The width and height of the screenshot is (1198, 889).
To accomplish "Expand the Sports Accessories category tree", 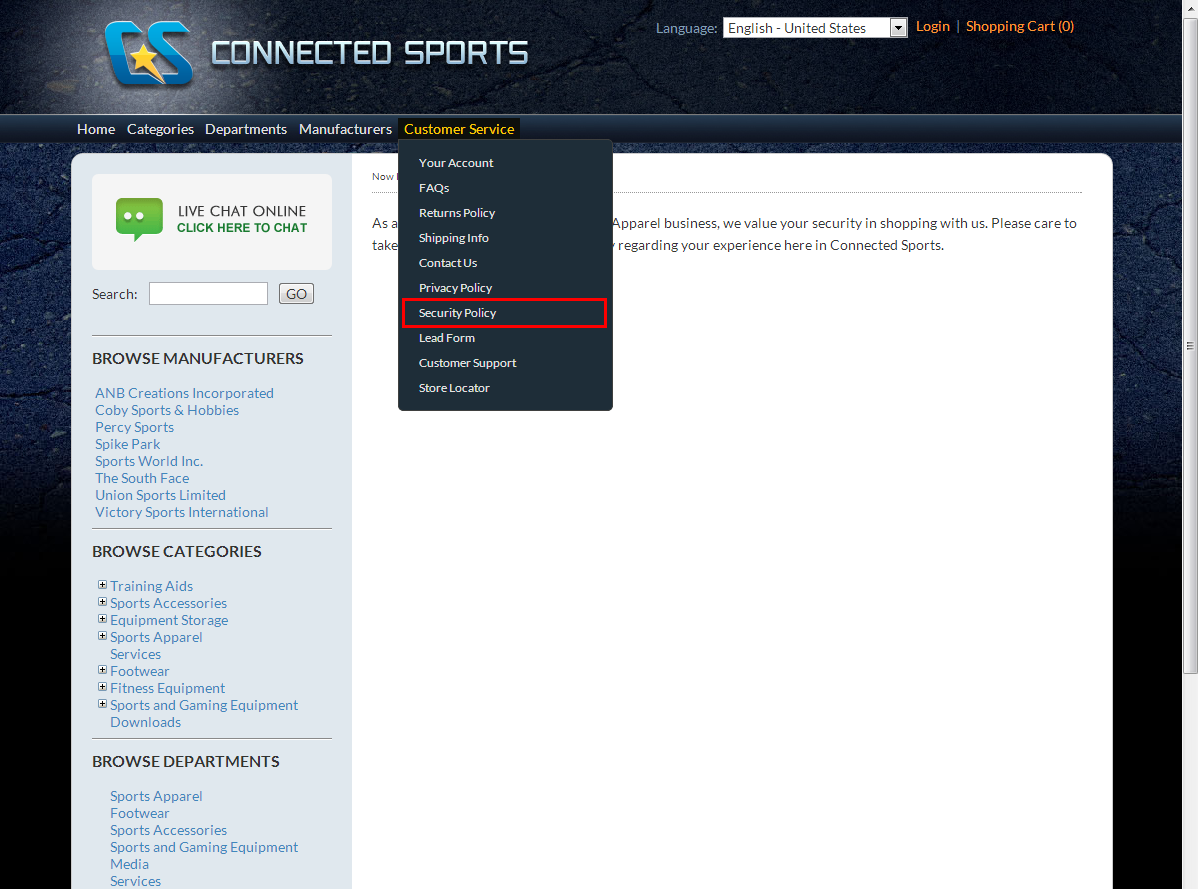I will click(102, 602).
